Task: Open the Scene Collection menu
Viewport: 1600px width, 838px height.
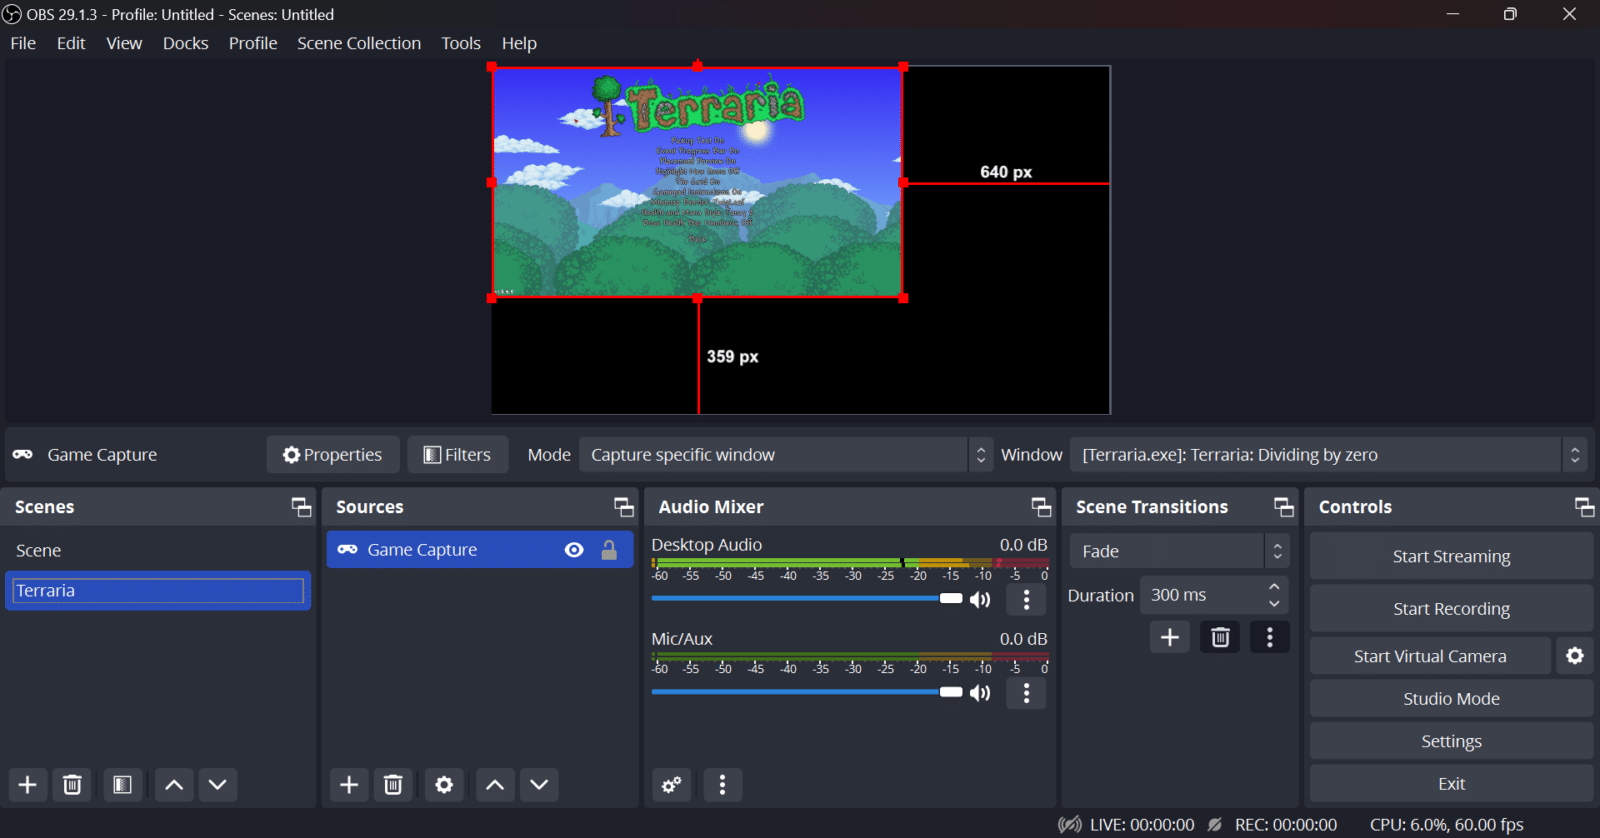Action: [x=359, y=43]
